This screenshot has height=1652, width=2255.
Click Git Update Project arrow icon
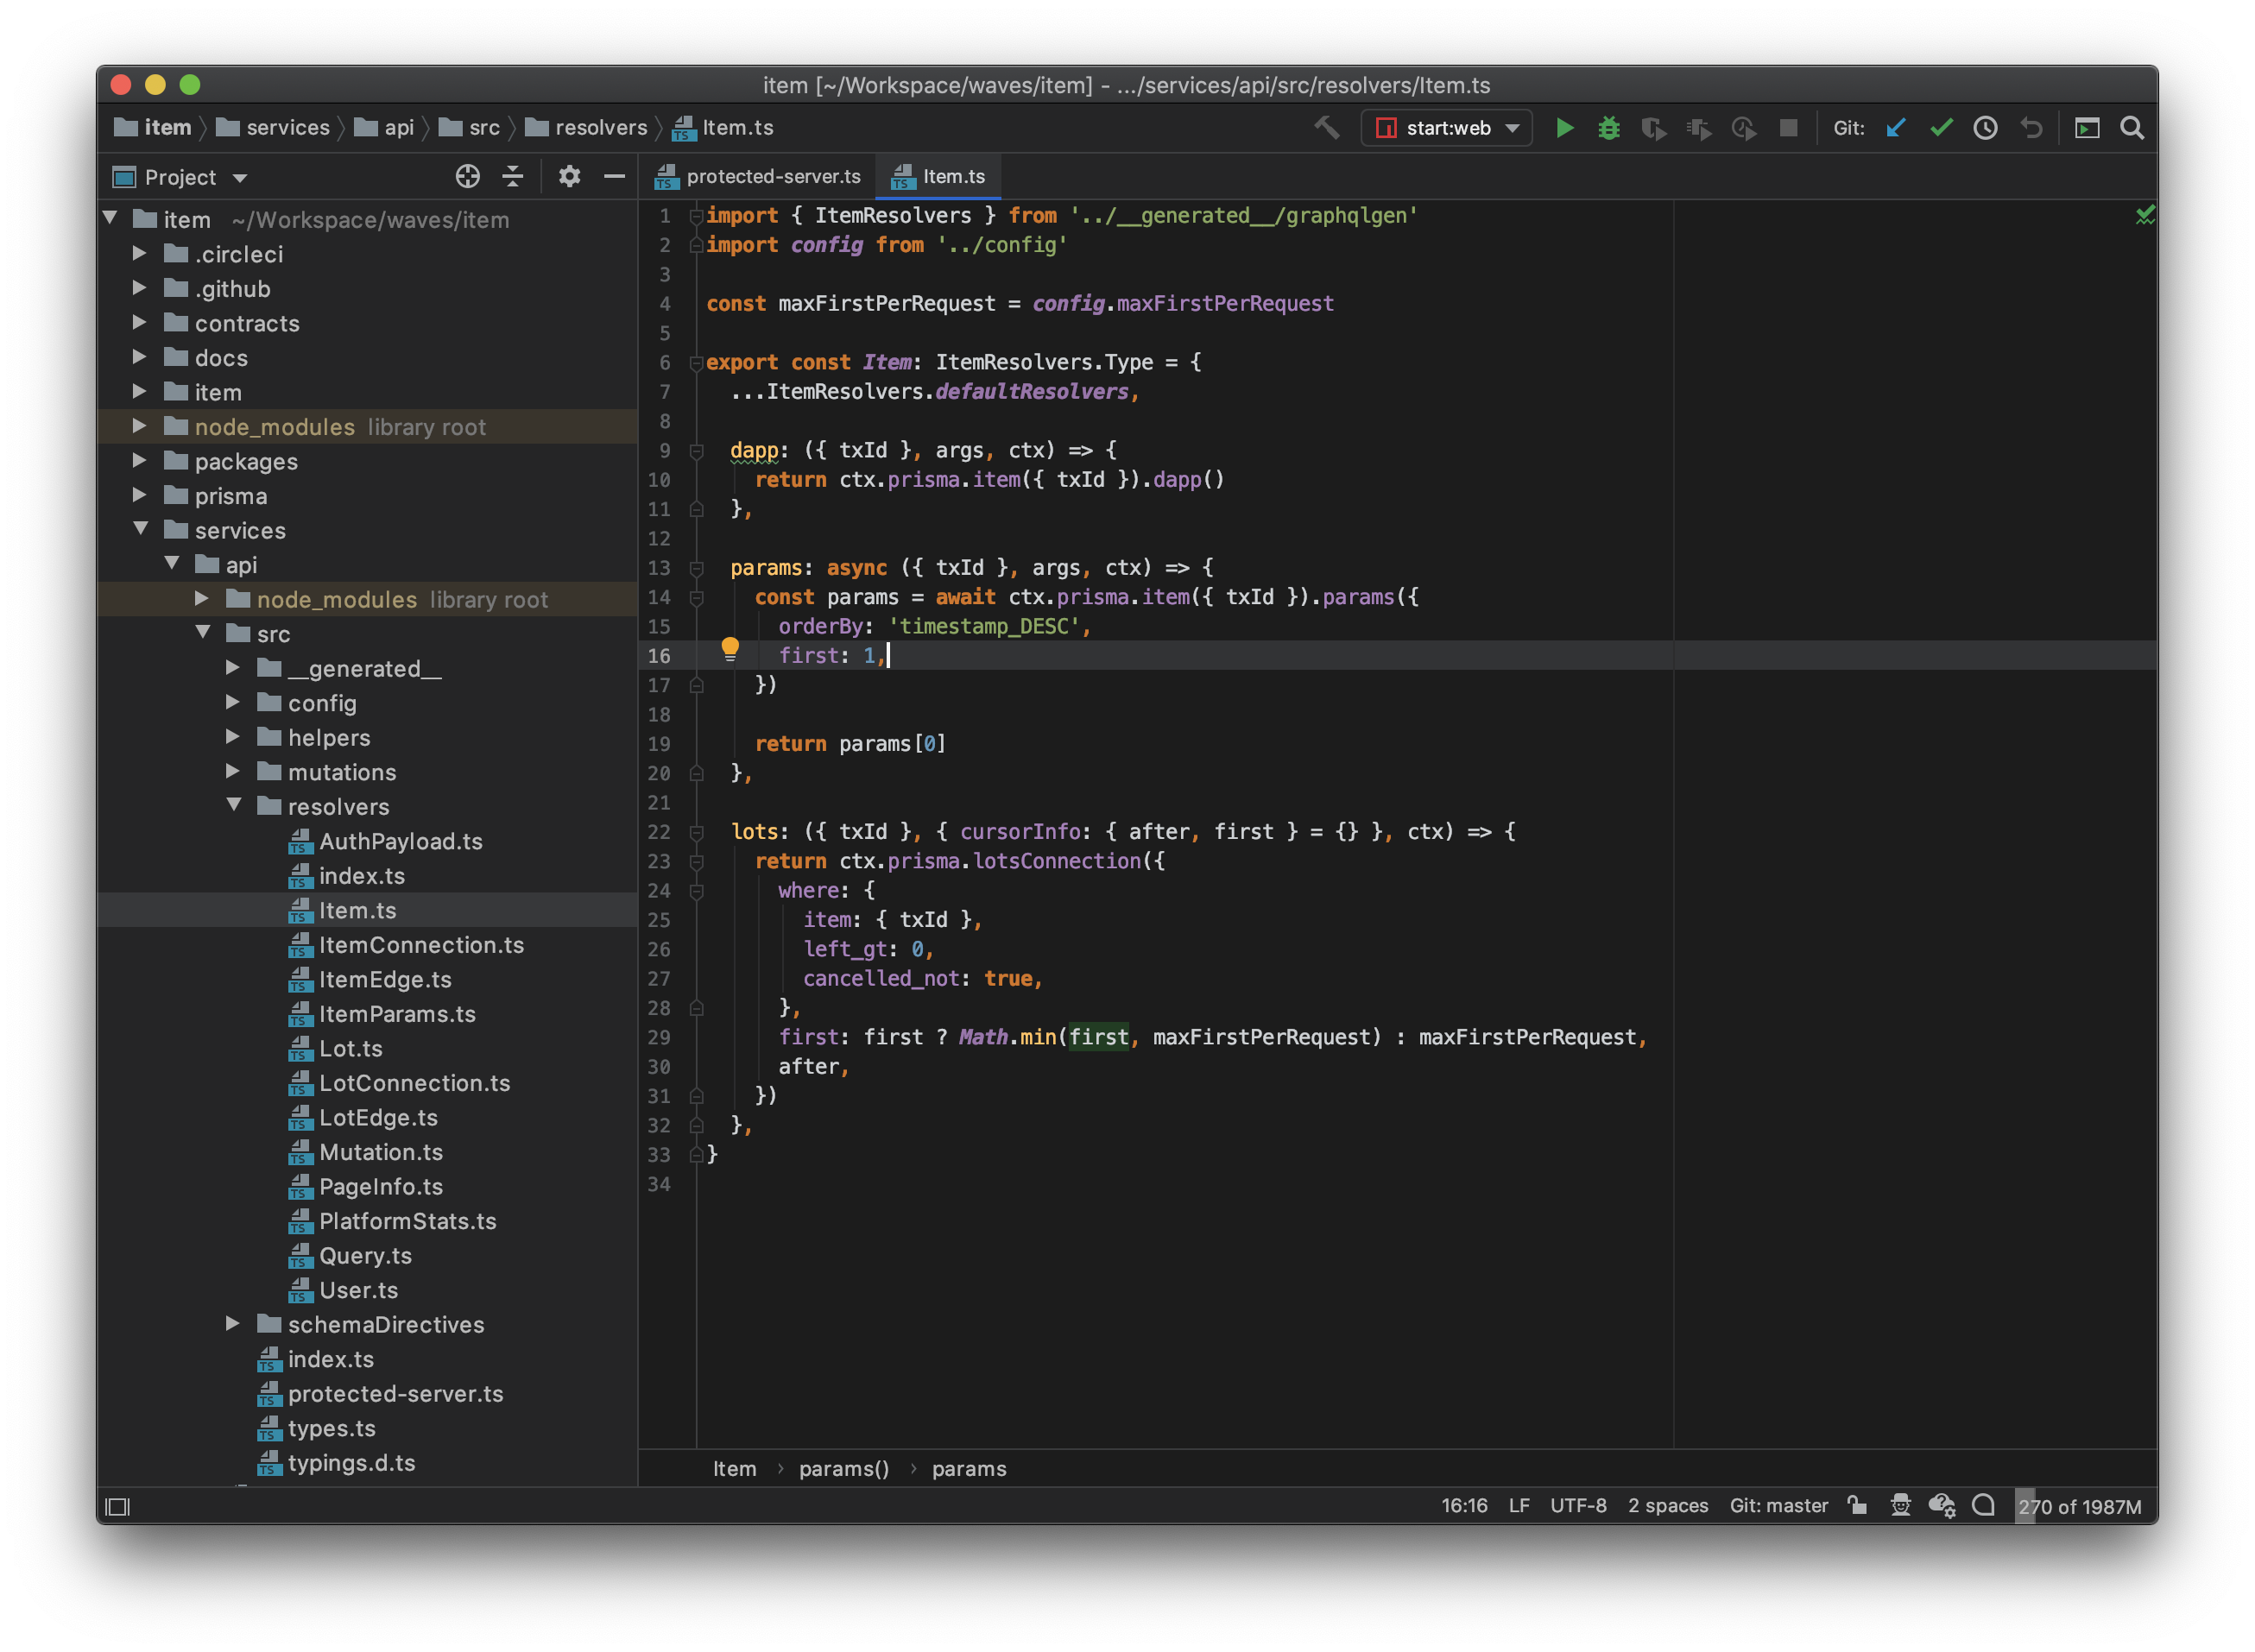click(x=1895, y=128)
